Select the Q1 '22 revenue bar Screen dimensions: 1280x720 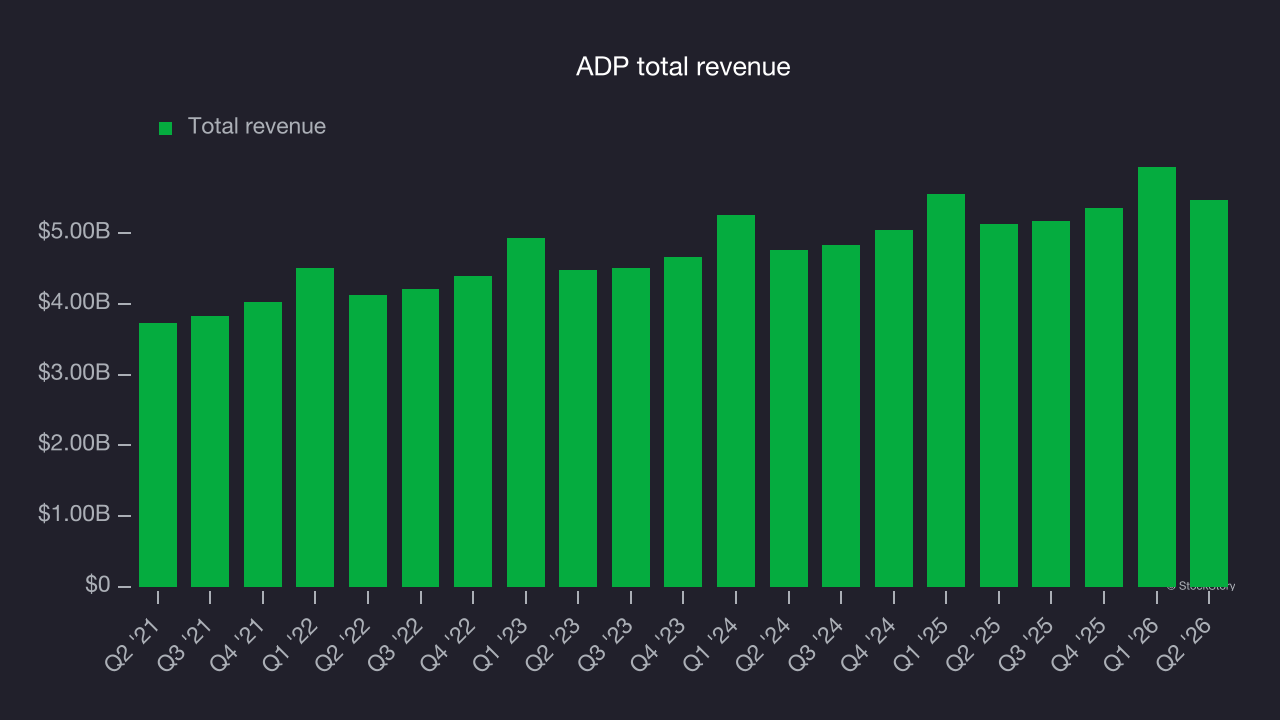pyautogui.click(x=315, y=427)
